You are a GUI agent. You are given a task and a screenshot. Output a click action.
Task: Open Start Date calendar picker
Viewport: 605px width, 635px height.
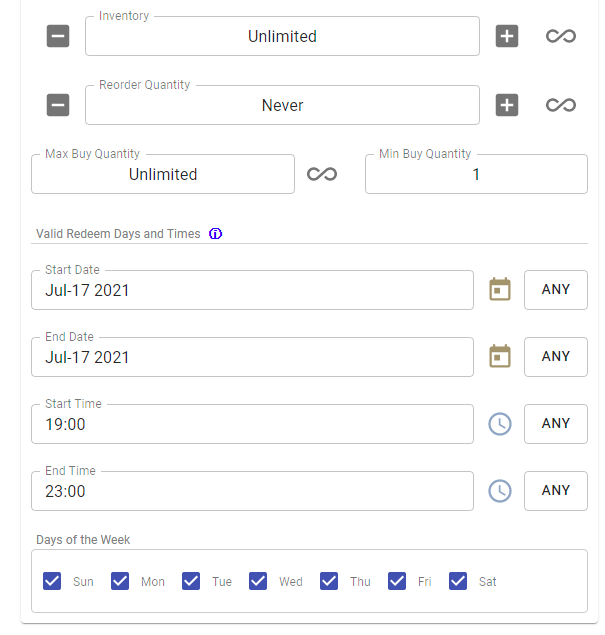coord(499,290)
